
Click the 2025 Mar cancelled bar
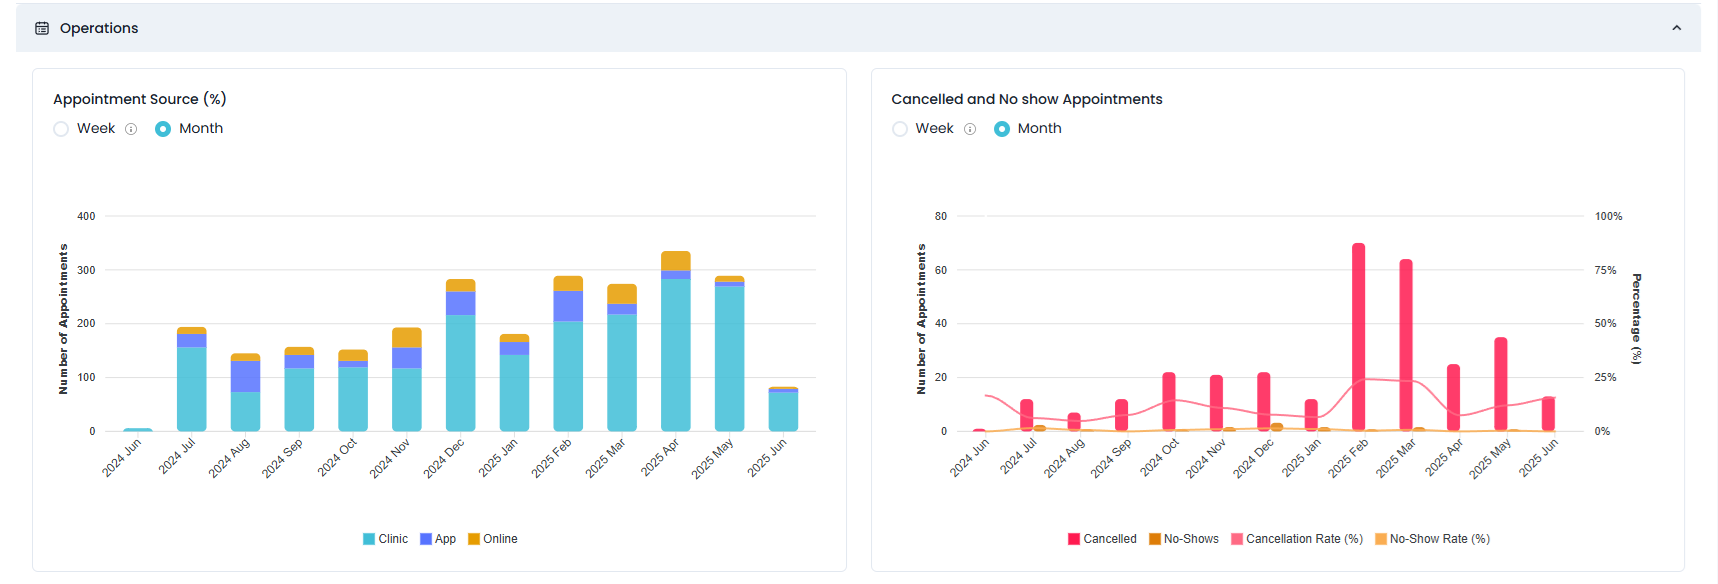1405,345
